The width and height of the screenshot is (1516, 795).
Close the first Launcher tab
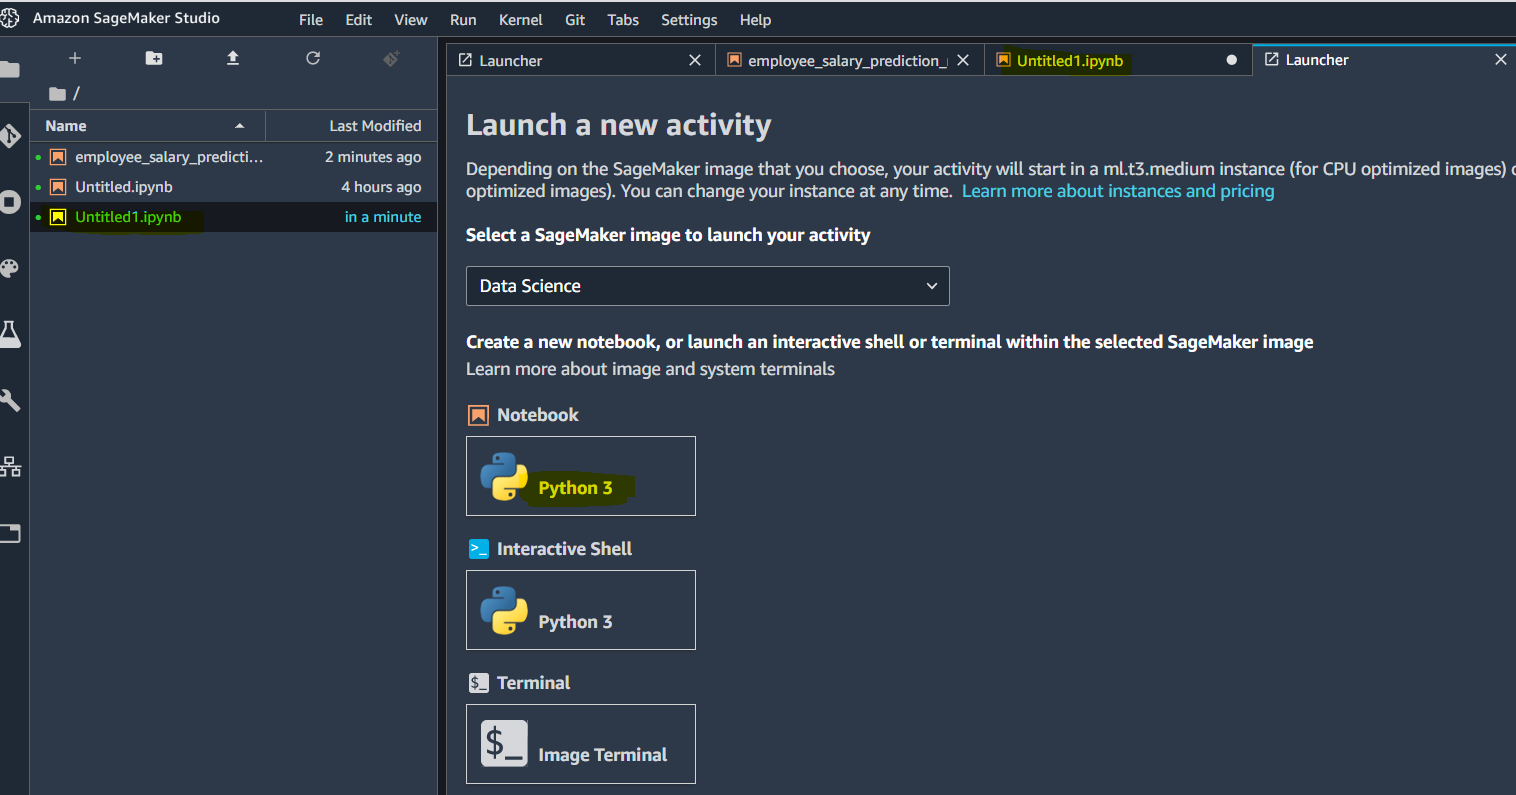695,60
